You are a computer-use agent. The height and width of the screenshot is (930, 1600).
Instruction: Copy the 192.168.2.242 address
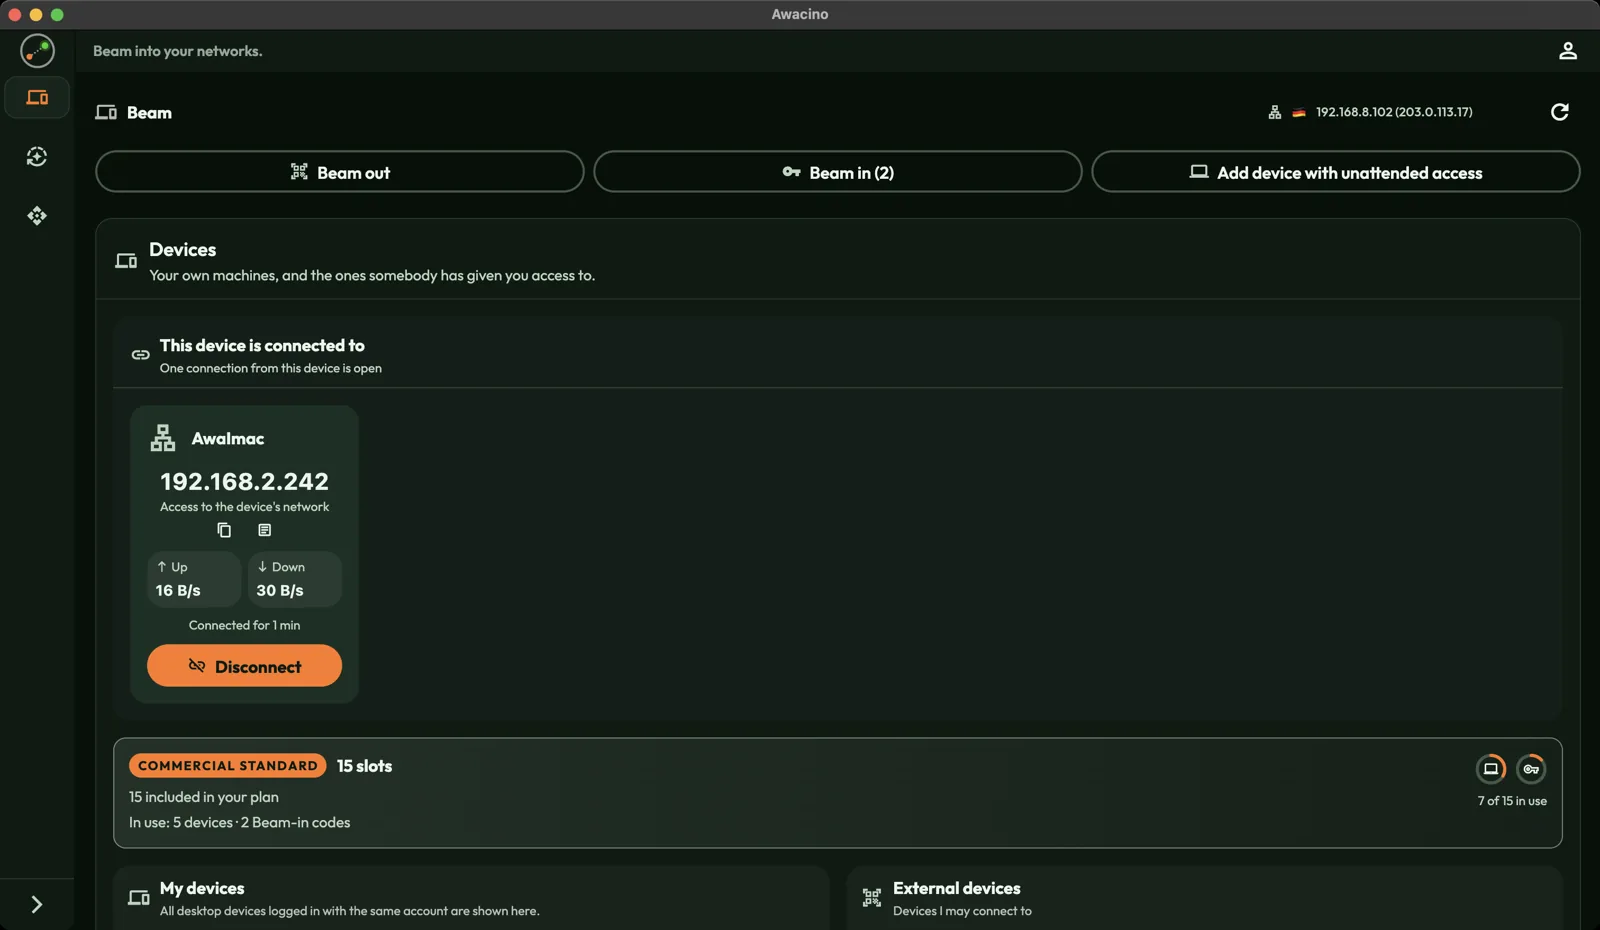coord(224,530)
